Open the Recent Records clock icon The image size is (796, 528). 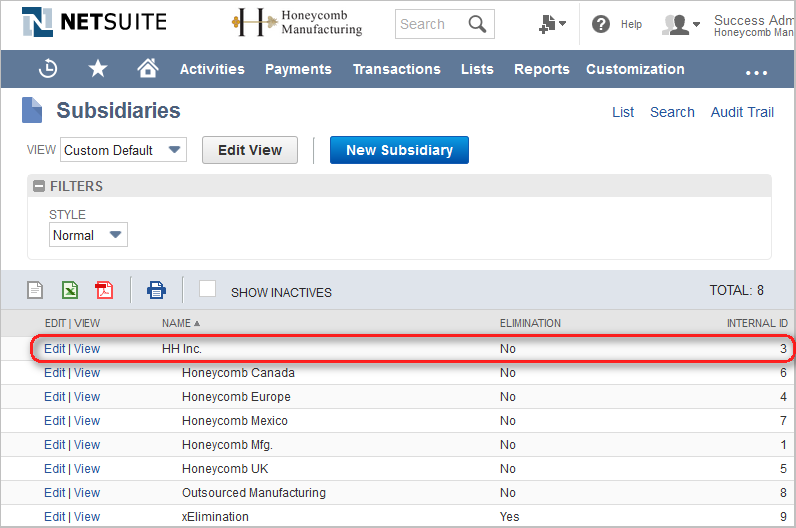pos(48,69)
